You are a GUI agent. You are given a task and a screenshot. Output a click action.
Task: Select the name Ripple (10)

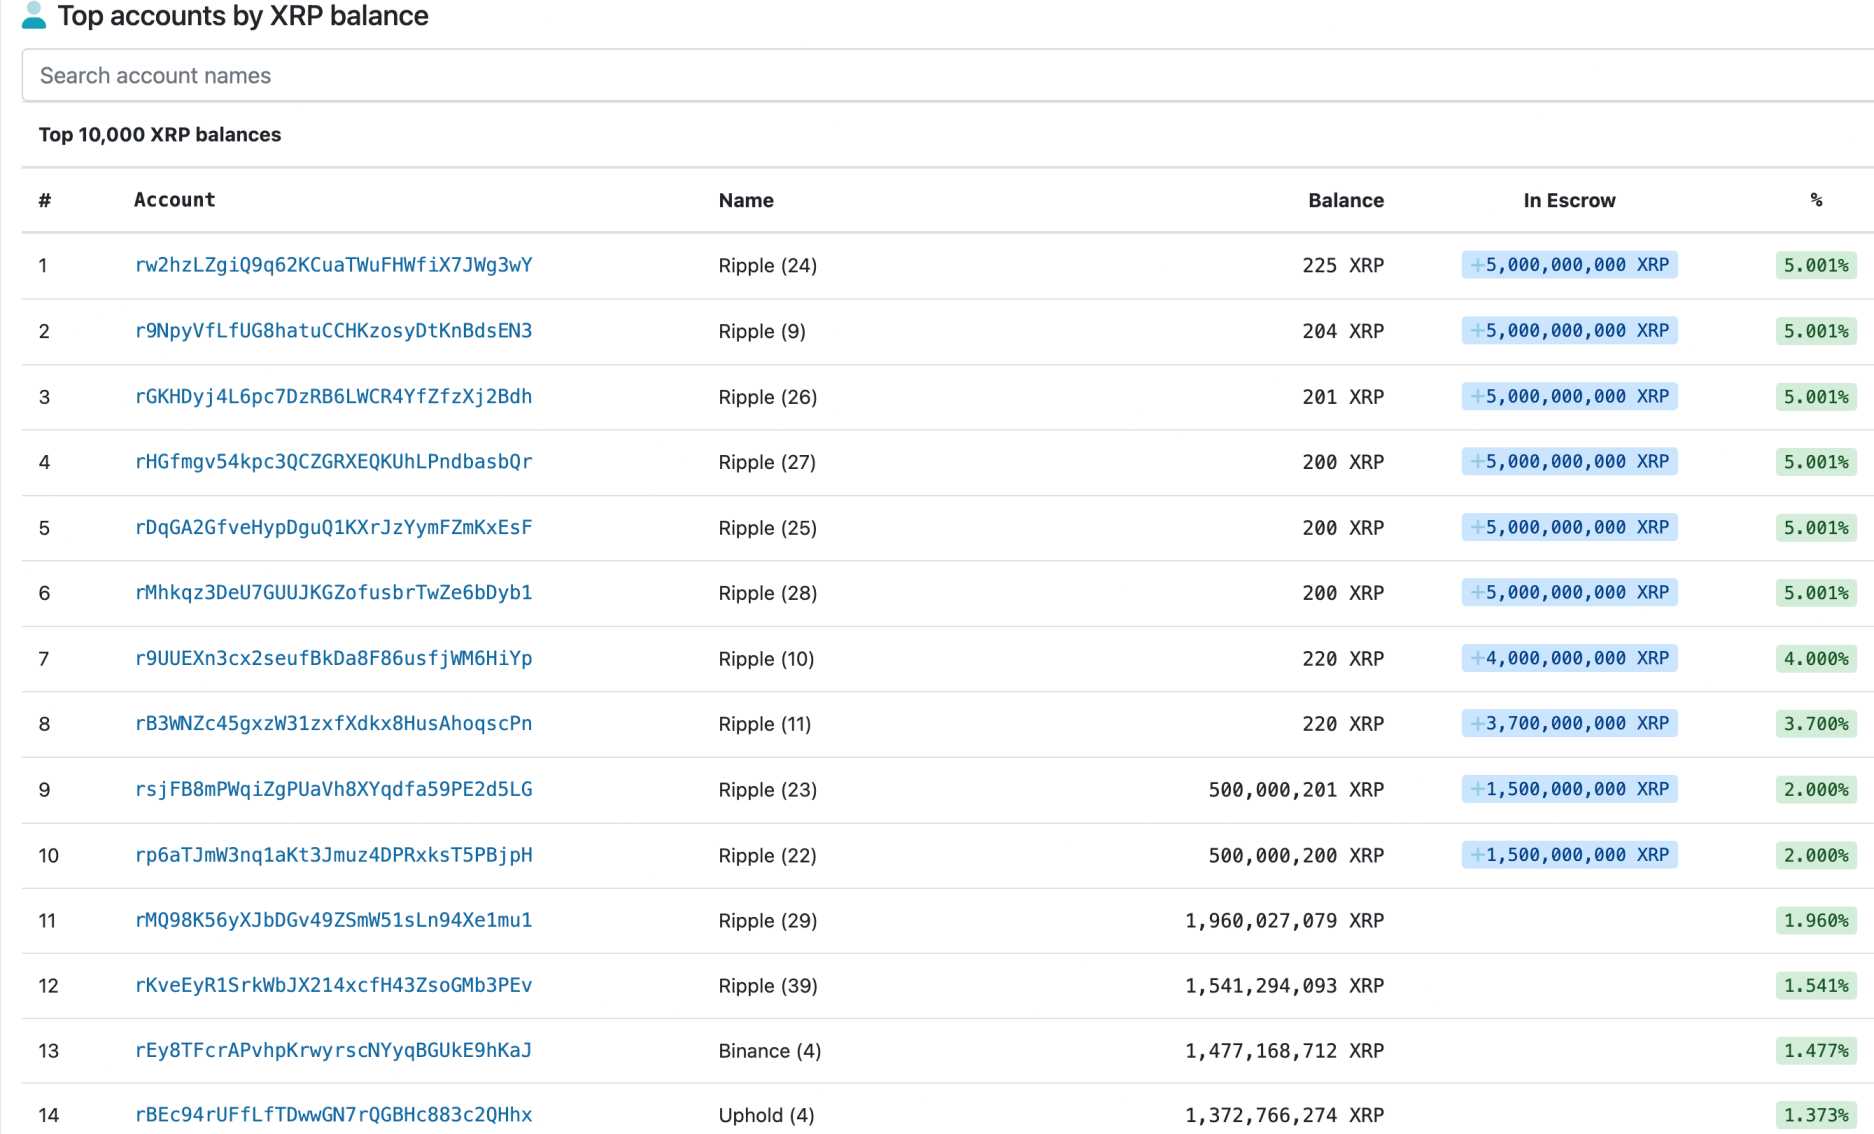tap(766, 659)
